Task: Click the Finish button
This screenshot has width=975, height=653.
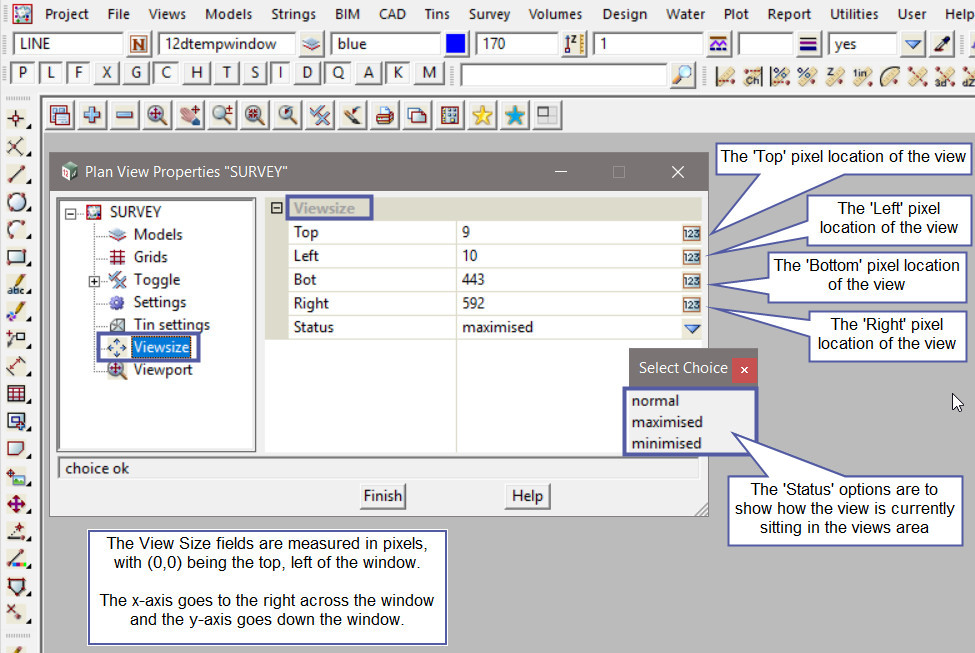Action: click(x=382, y=496)
